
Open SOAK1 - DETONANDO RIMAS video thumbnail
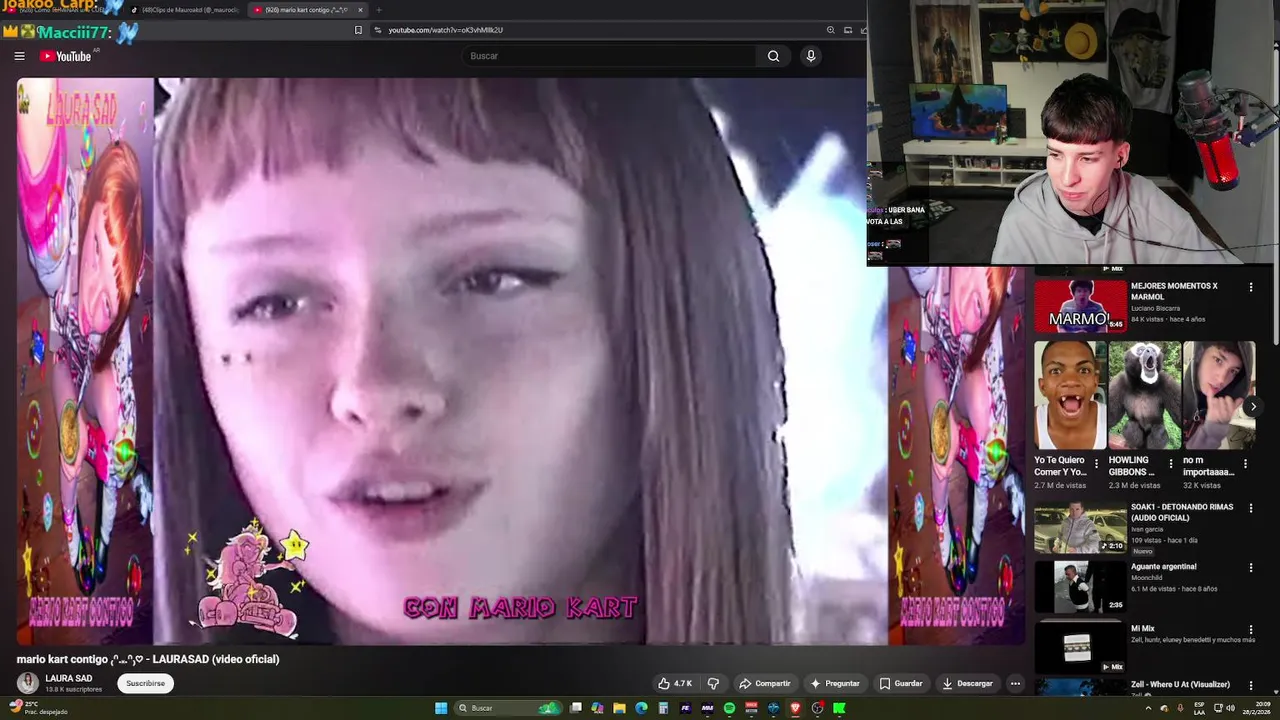pos(1080,528)
